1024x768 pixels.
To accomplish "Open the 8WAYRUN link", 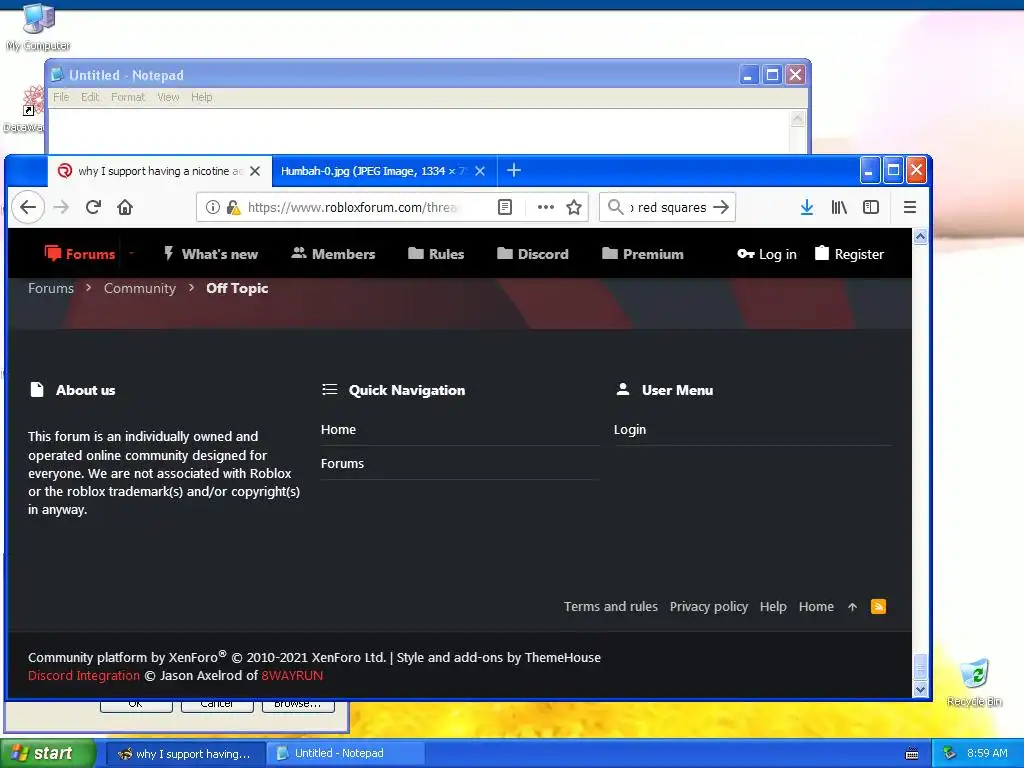I will pos(292,676).
